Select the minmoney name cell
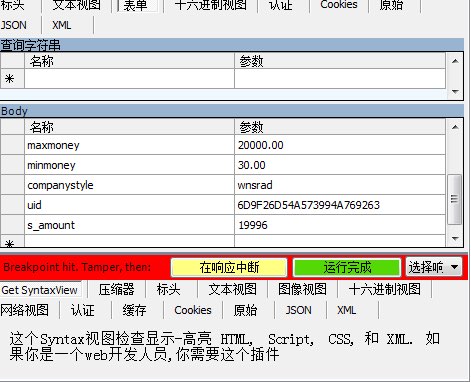 [x=129, y=165]
